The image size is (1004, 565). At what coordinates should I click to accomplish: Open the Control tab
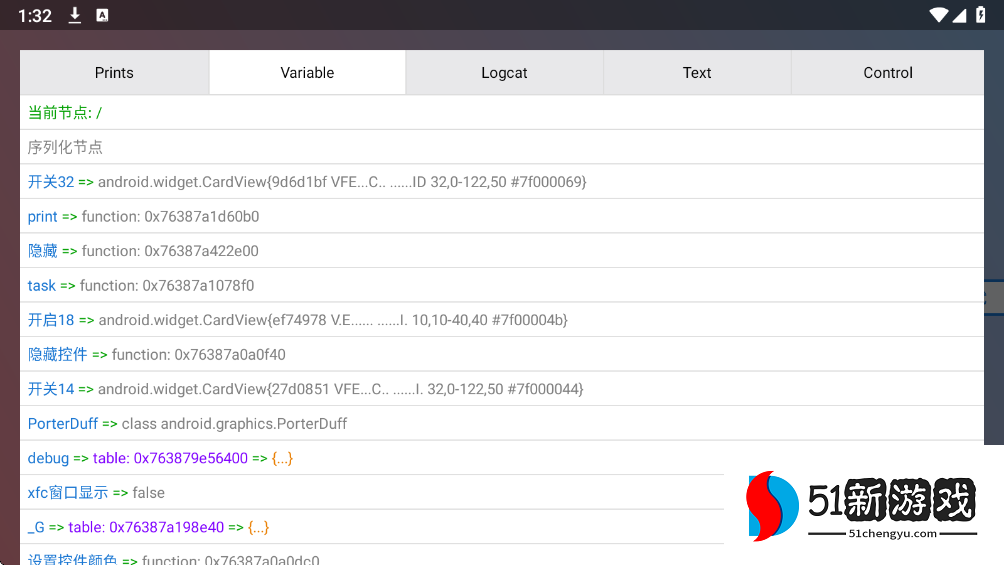[888, 73]
